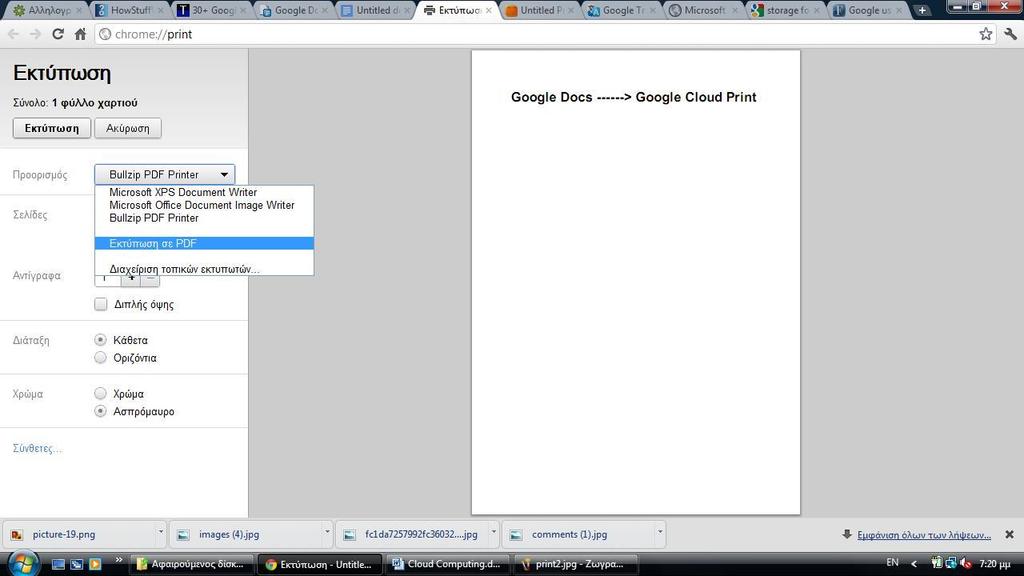
Task: Click the taskbar clock 7:20 μμ
Action: pos(995,563)
